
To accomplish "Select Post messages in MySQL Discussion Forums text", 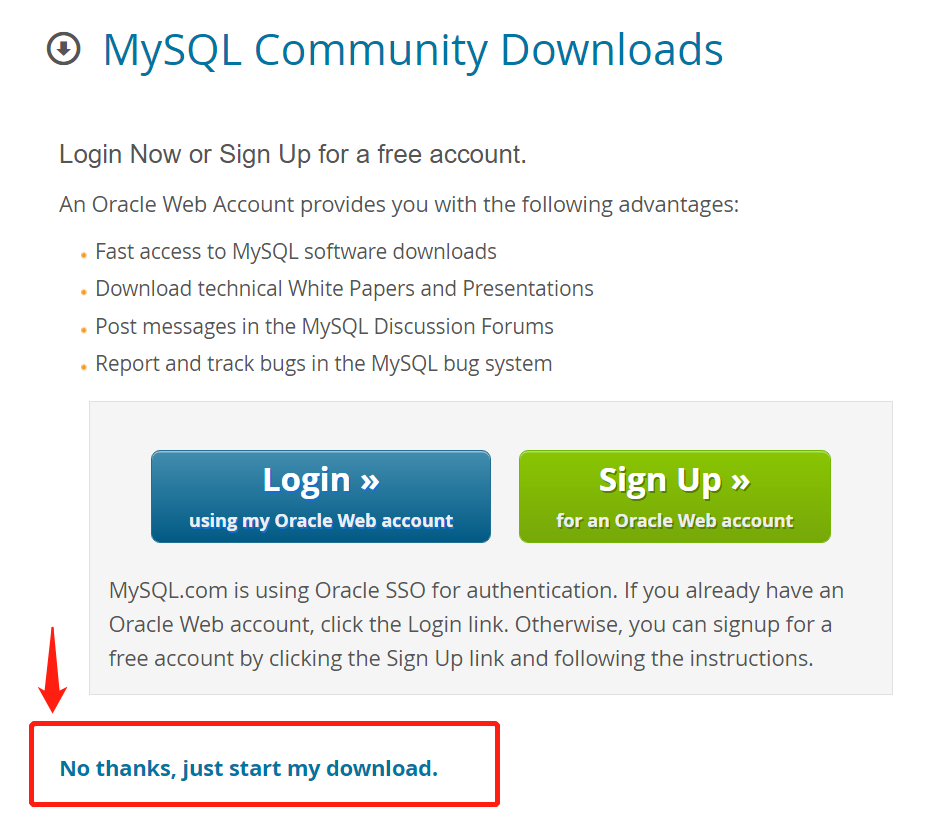I will 324,327.
